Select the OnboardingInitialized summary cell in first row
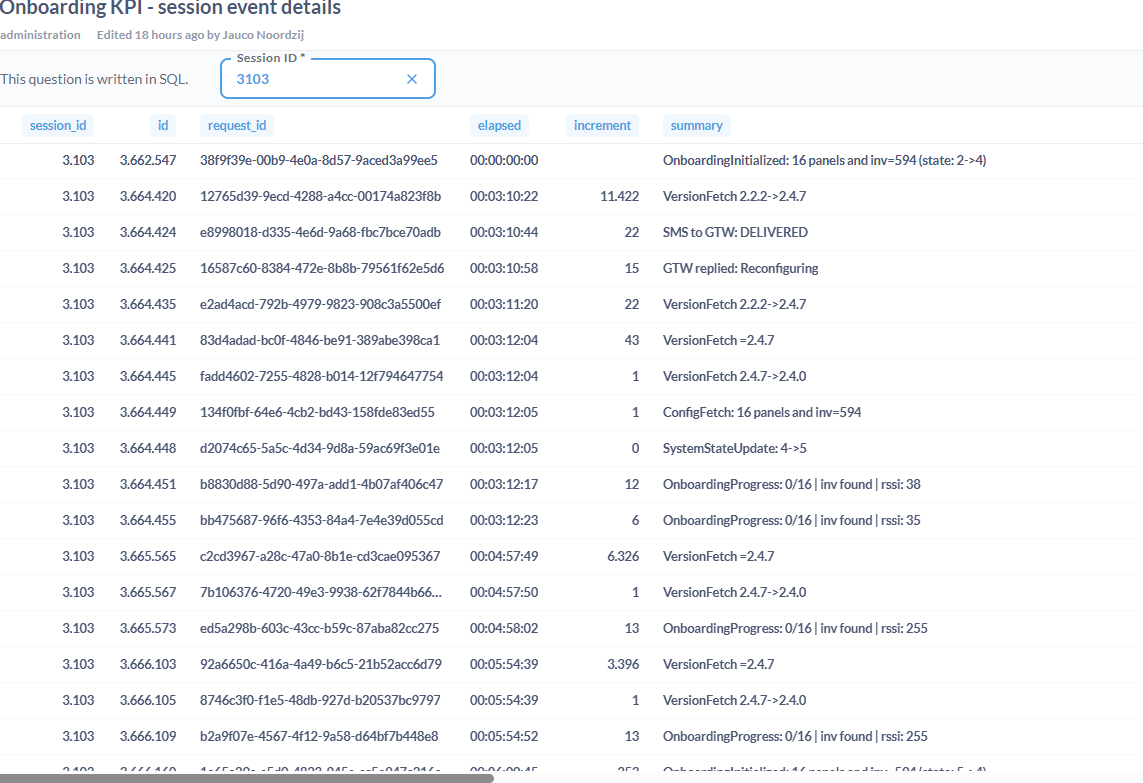This screenshot has height=783, width=1143. tap(824, 161)
